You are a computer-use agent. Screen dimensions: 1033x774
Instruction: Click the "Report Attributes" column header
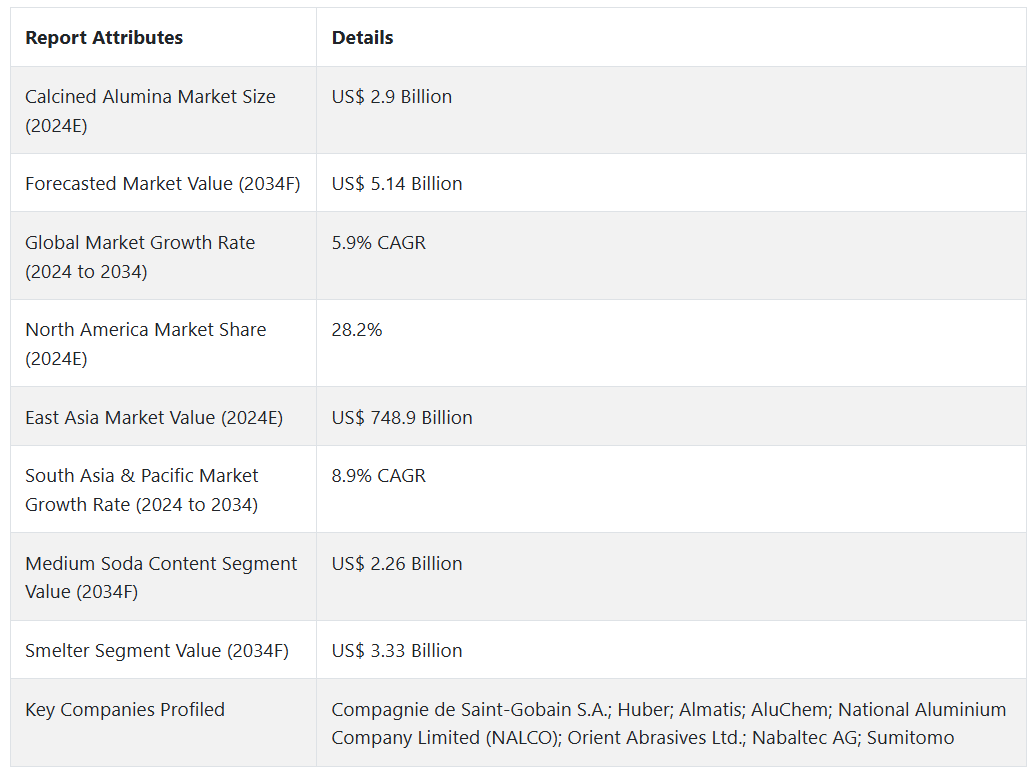[104, 38]
